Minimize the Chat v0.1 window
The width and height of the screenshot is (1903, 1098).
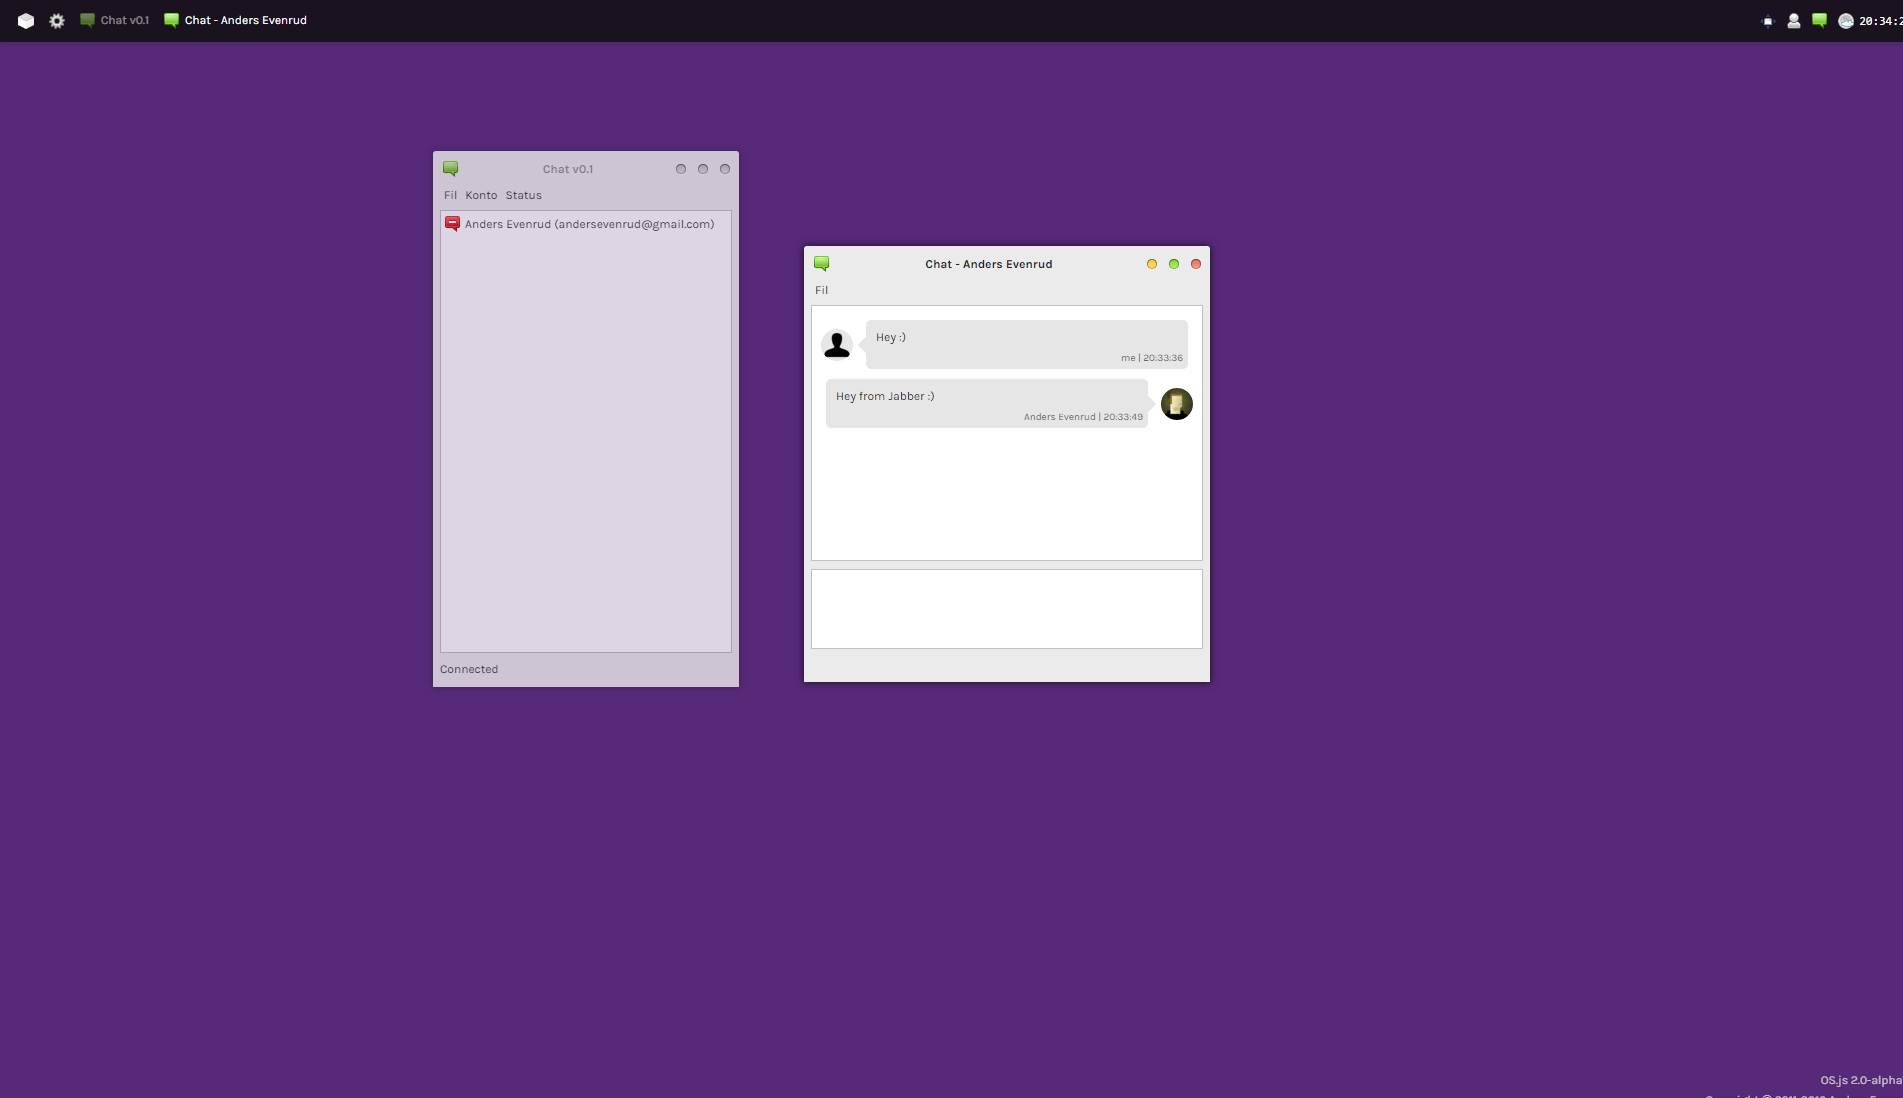(681, 169)
